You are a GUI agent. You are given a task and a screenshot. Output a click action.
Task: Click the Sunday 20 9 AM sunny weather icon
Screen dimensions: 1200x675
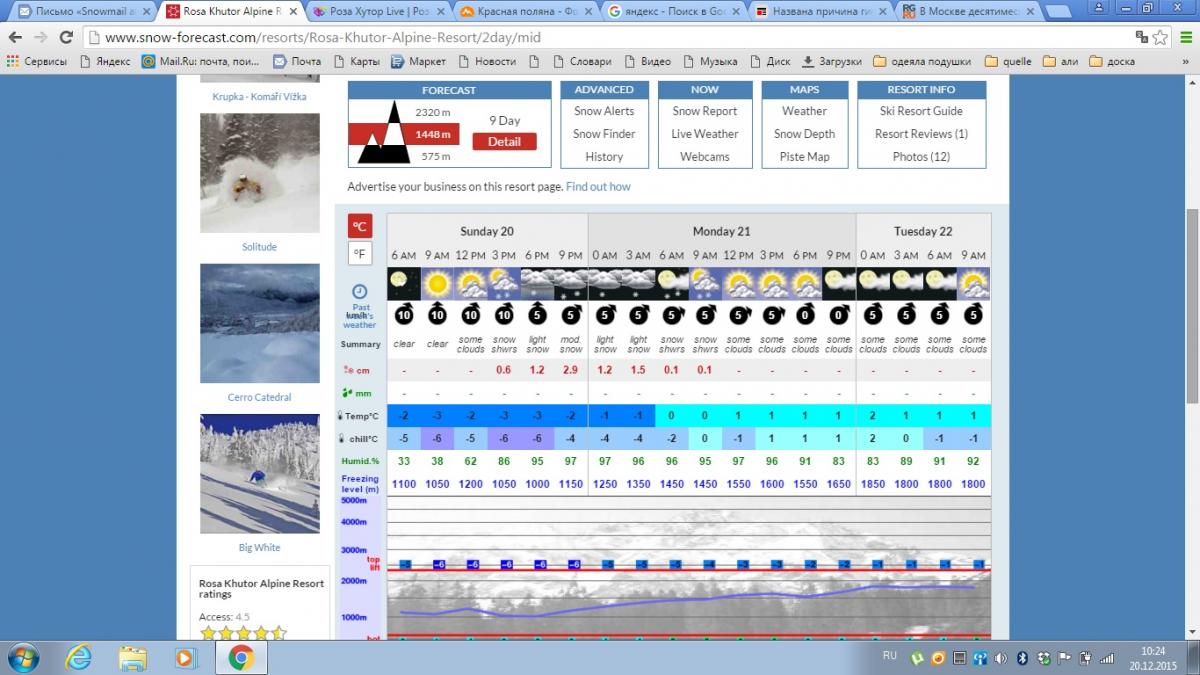pos(437,283)
